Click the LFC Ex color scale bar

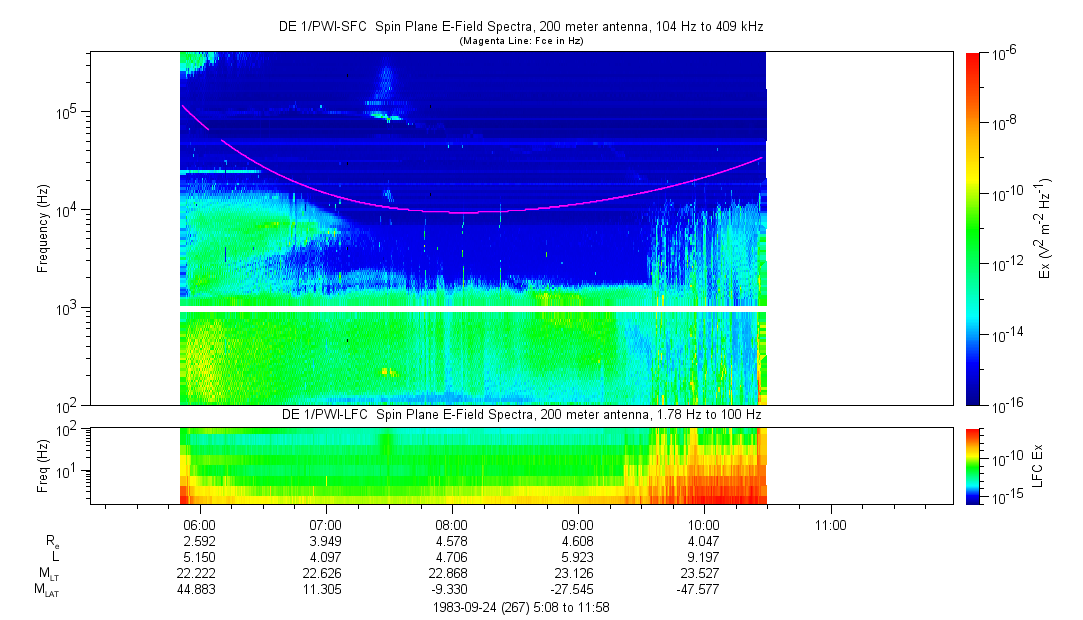coord(973,466)
